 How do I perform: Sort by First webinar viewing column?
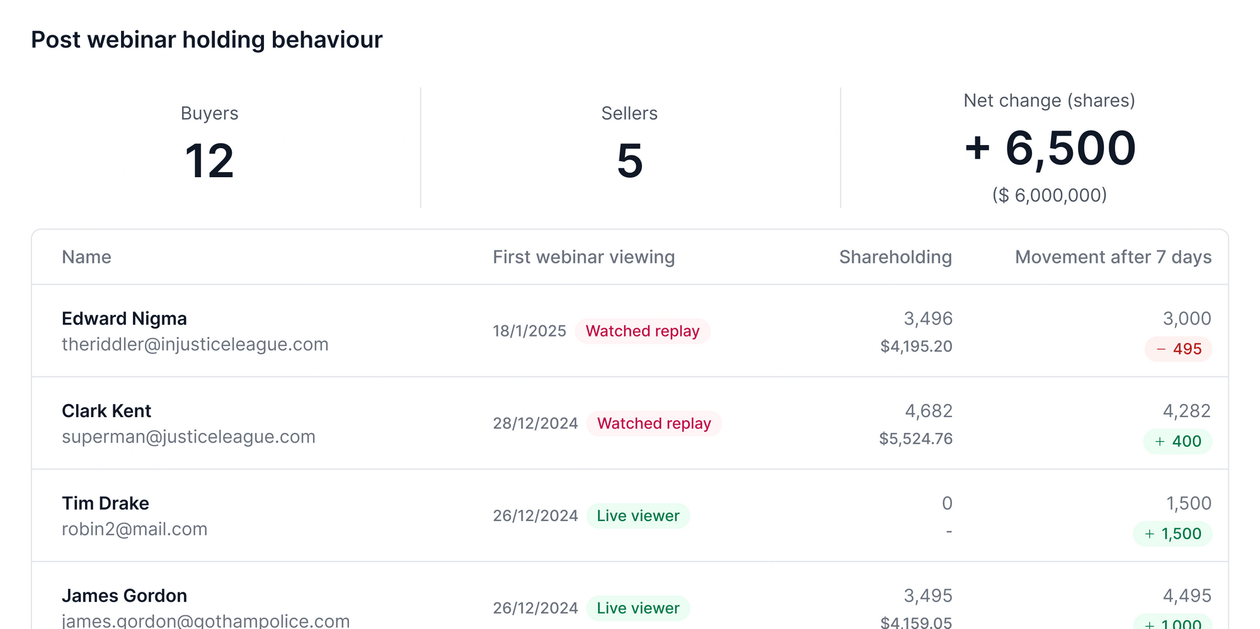click(x=584, y=257)
